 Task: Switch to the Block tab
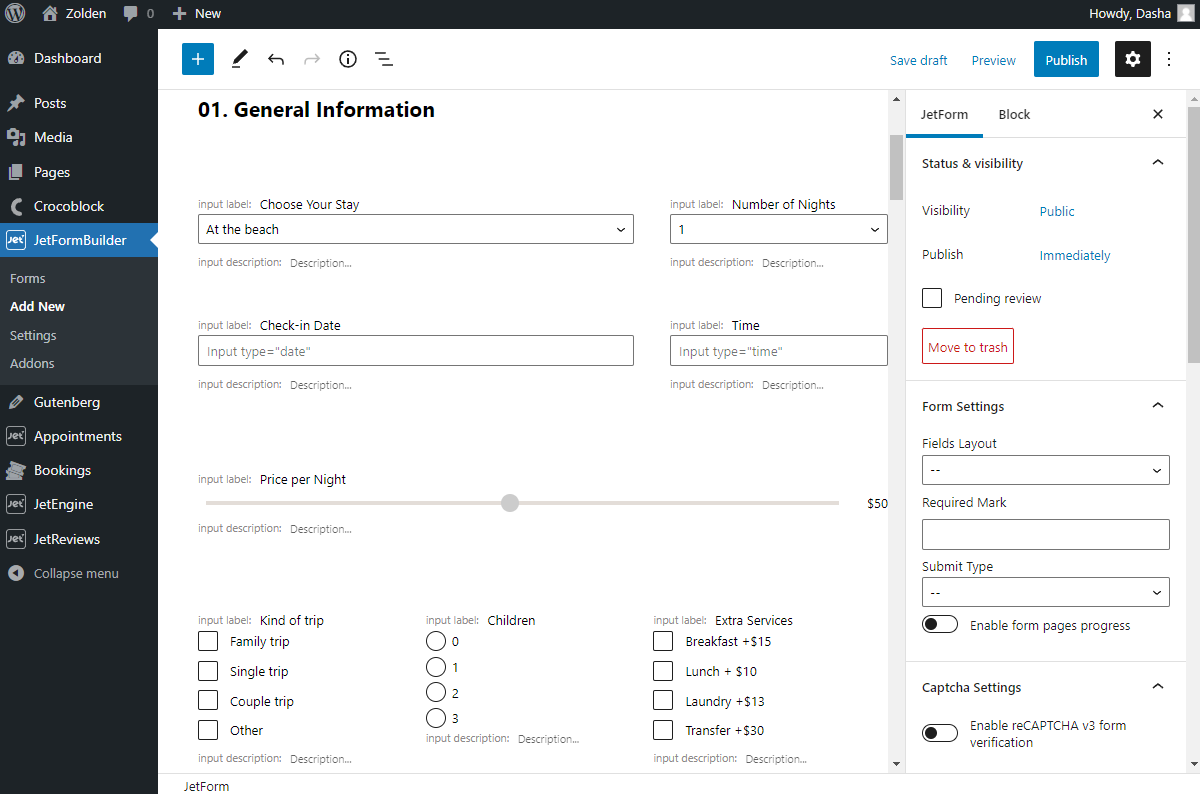1014,114
